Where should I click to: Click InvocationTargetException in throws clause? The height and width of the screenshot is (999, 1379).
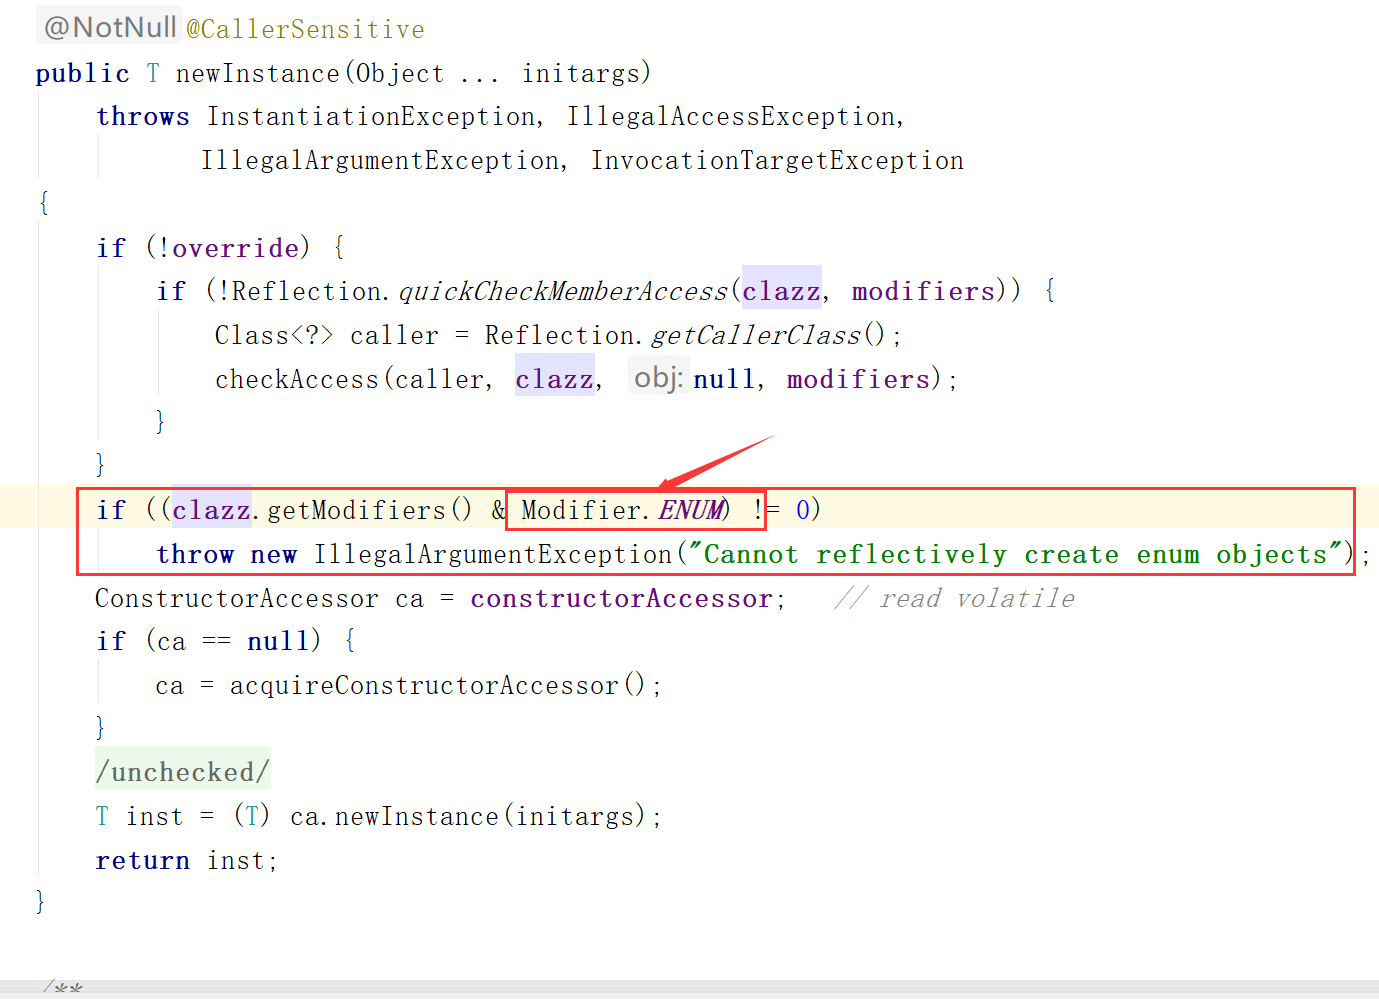(x=777, y=161)
